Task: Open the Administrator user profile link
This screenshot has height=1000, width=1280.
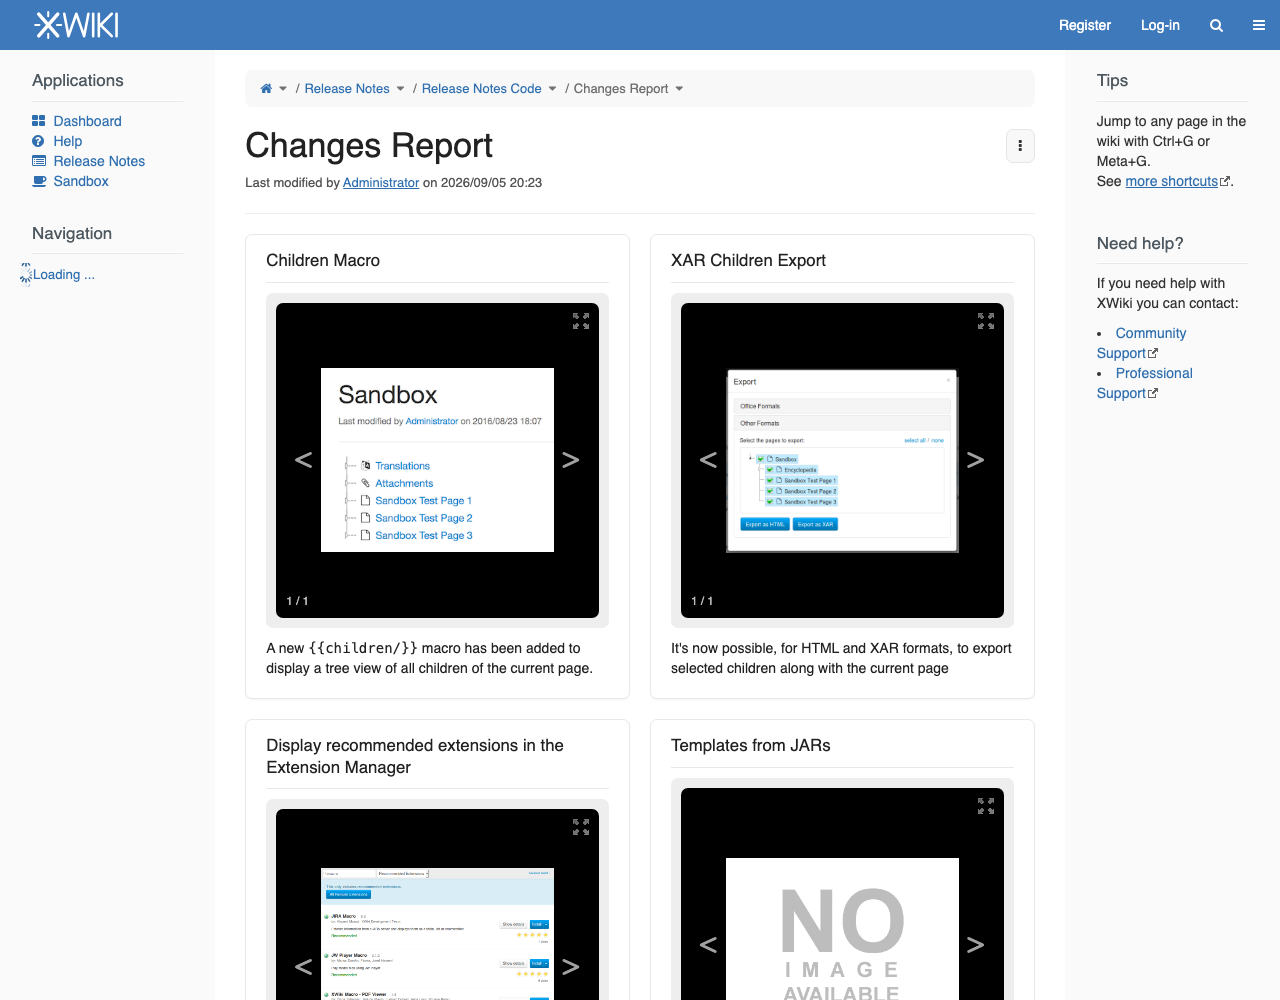Action: point(381,183)
